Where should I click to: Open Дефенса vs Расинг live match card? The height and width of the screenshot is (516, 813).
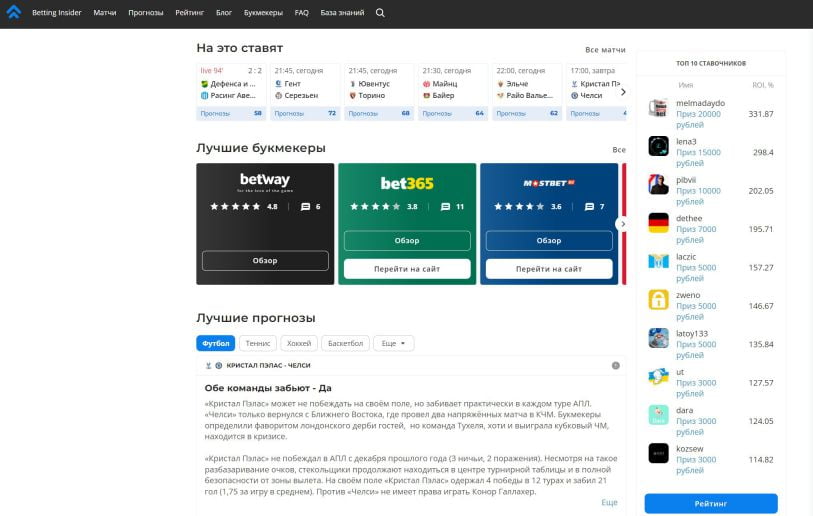click(x=231, y=92)
